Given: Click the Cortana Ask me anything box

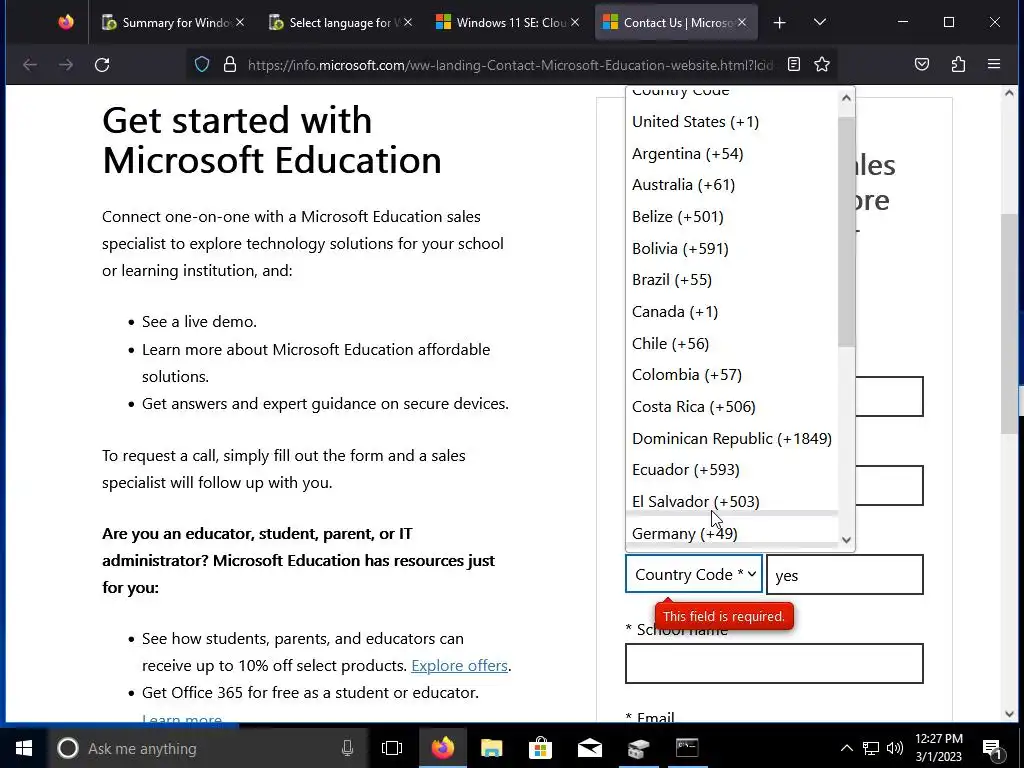Looking at the screenshot, I should [x=209, y=748].
